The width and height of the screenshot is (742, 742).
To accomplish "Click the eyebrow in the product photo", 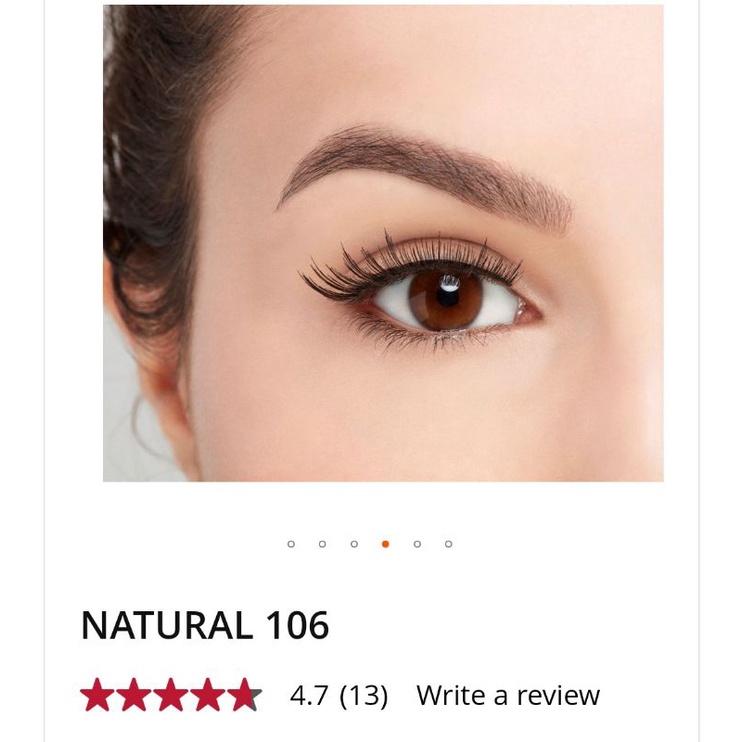I will pyautogui.click(x=425, y=178).
